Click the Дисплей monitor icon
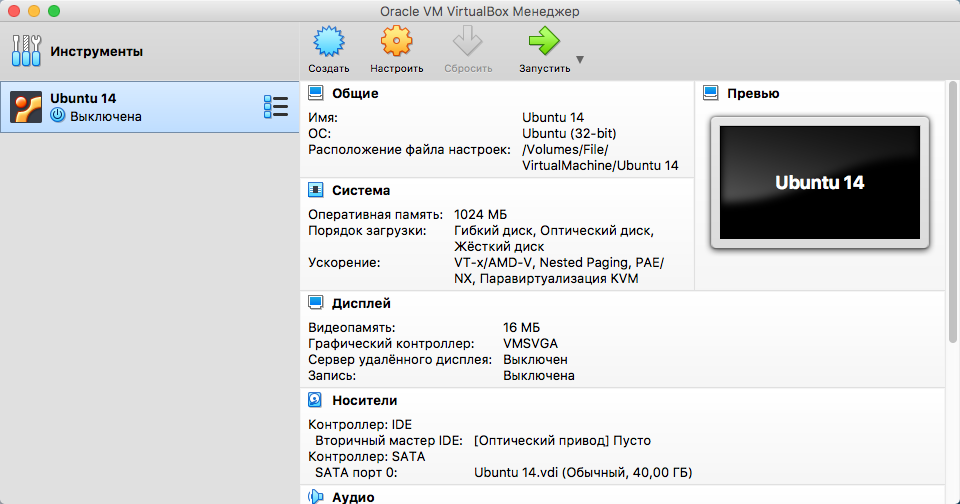The width and height of the screenshot is (960, 504). click(315, 303)
